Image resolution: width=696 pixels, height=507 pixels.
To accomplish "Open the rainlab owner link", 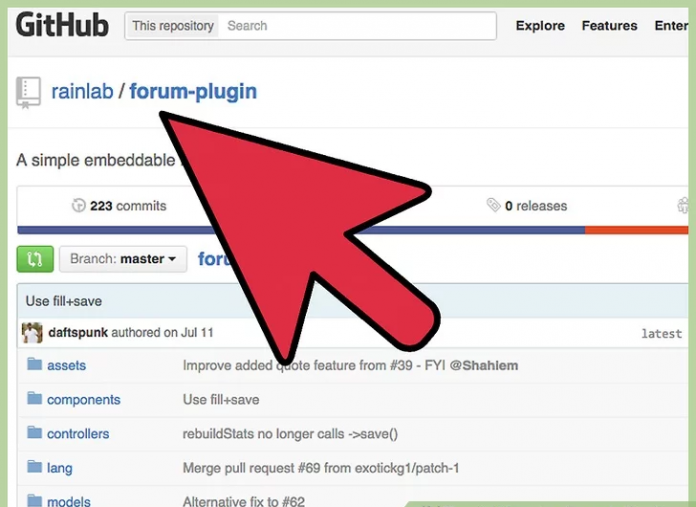I will 82,92.
